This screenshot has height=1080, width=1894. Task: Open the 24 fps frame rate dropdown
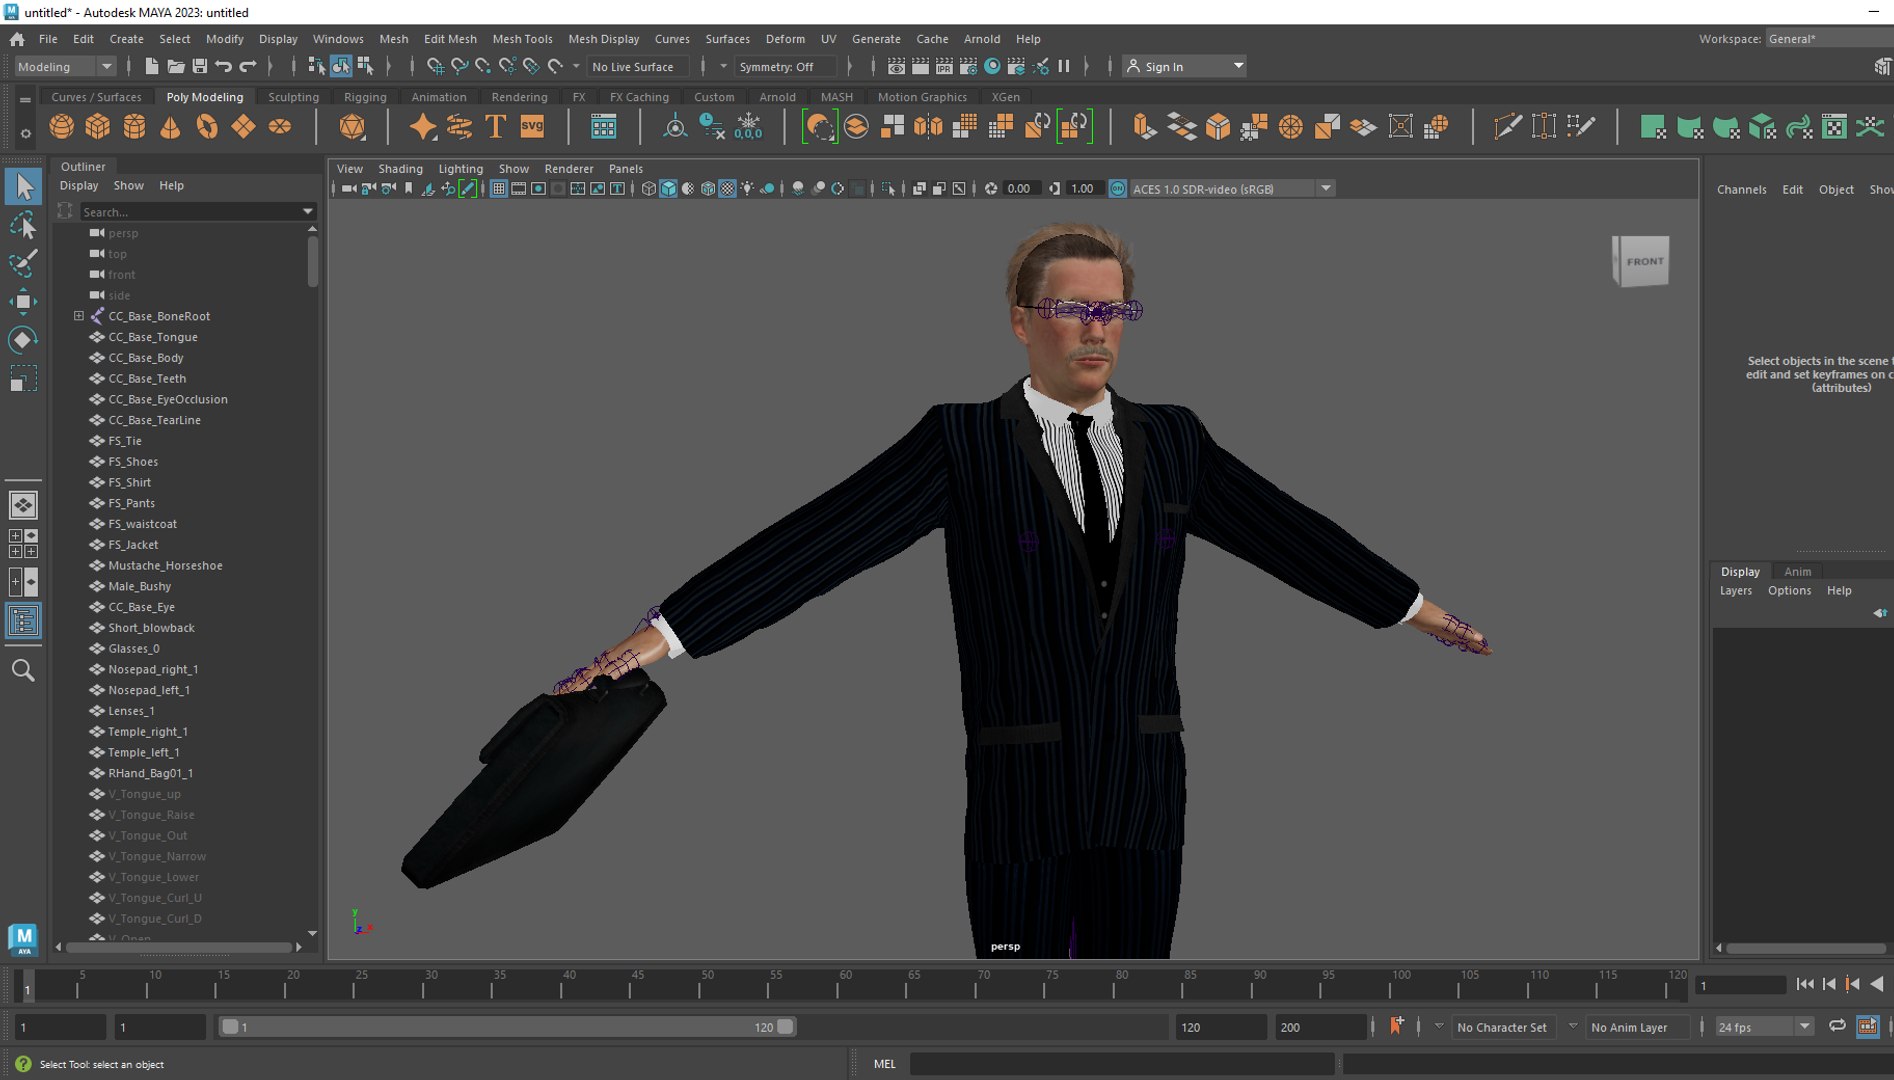(x=1763, y=1027)
